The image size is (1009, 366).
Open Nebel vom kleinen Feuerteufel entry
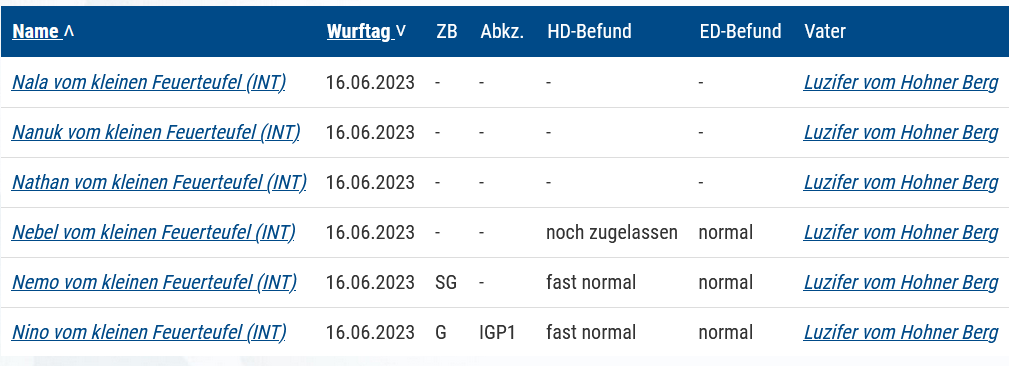tap(154, 232)
